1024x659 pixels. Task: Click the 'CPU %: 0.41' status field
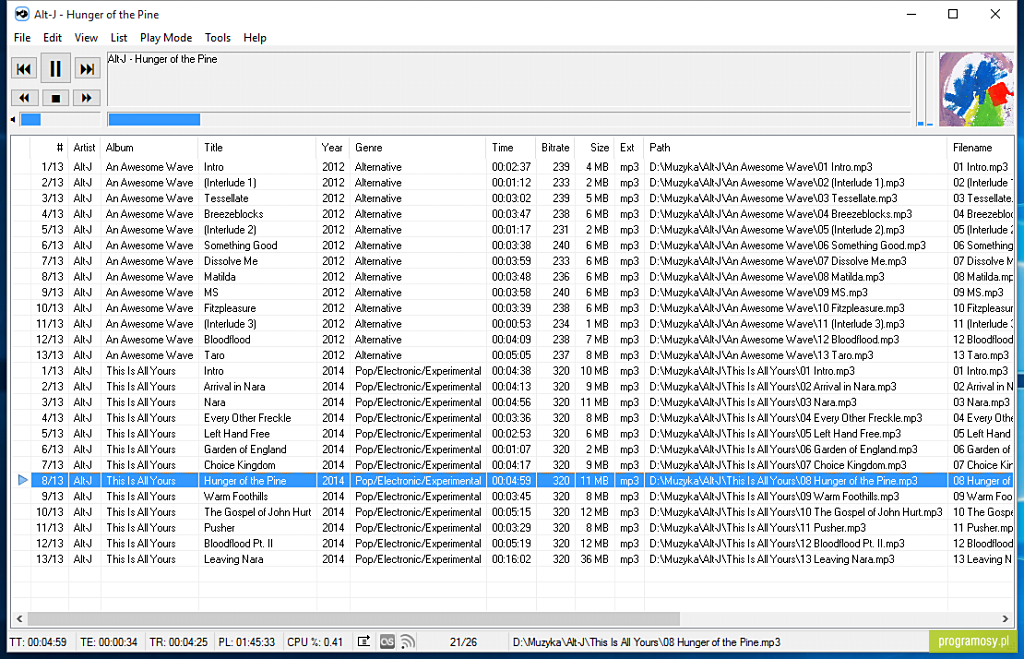(315, 642)
